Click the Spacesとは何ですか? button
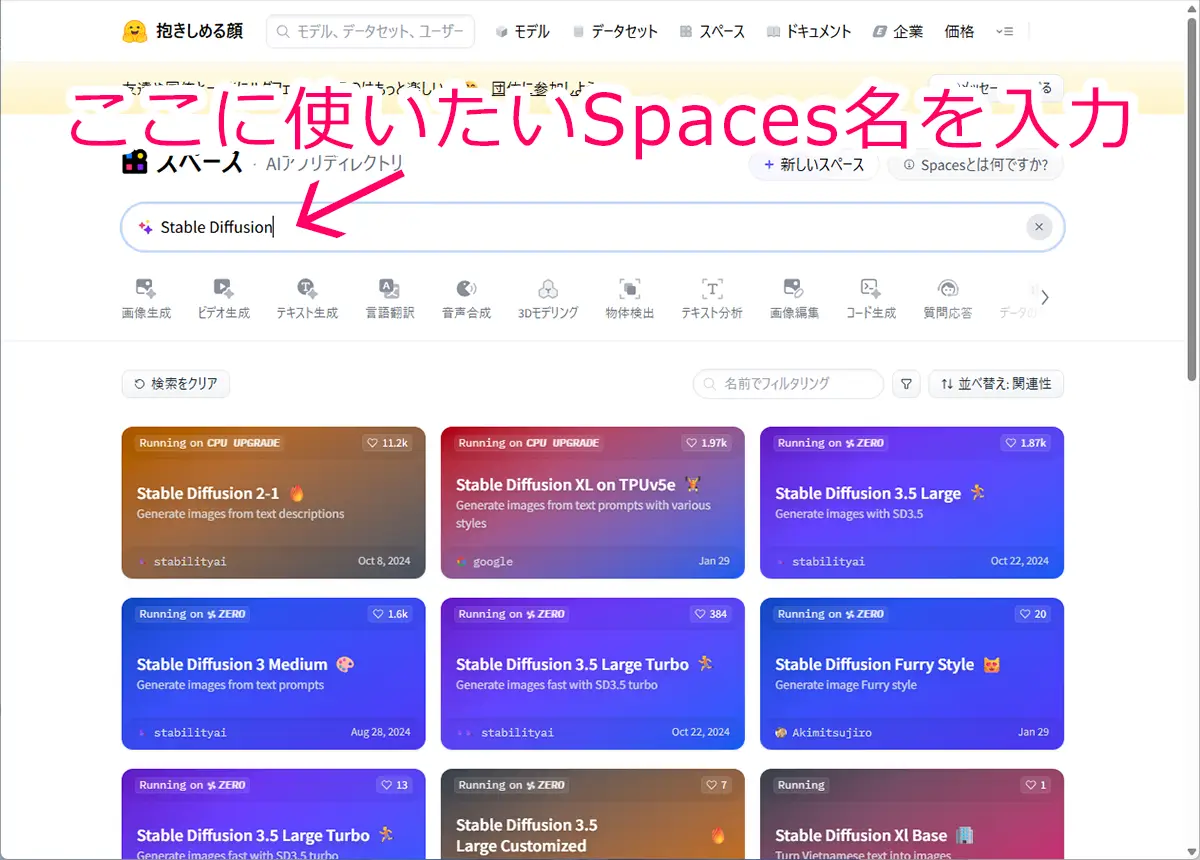The width and height of the screenshot is (1200, 860). coord(975,165)
